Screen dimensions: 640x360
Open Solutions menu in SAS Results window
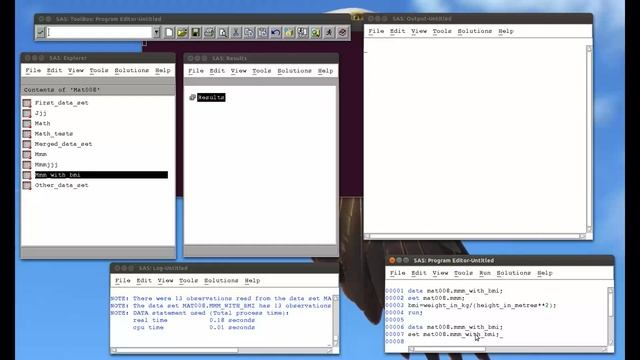point(294,71)
